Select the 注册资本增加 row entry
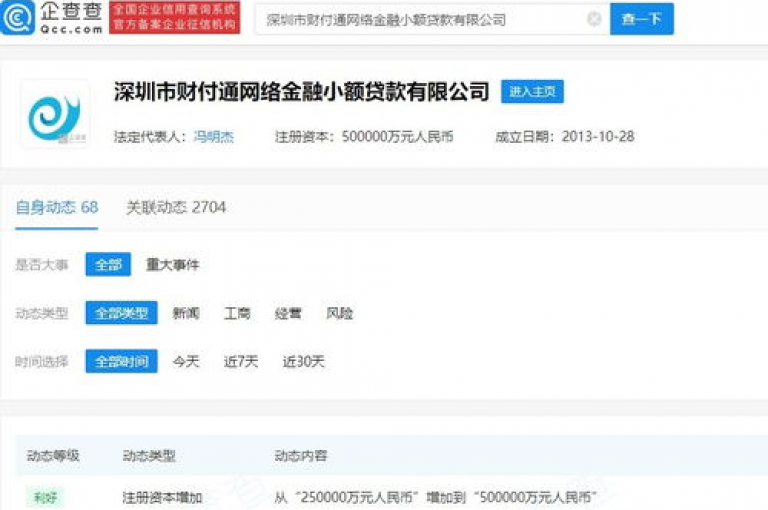Viewport: 768px width, 510px height. (162, 498)
